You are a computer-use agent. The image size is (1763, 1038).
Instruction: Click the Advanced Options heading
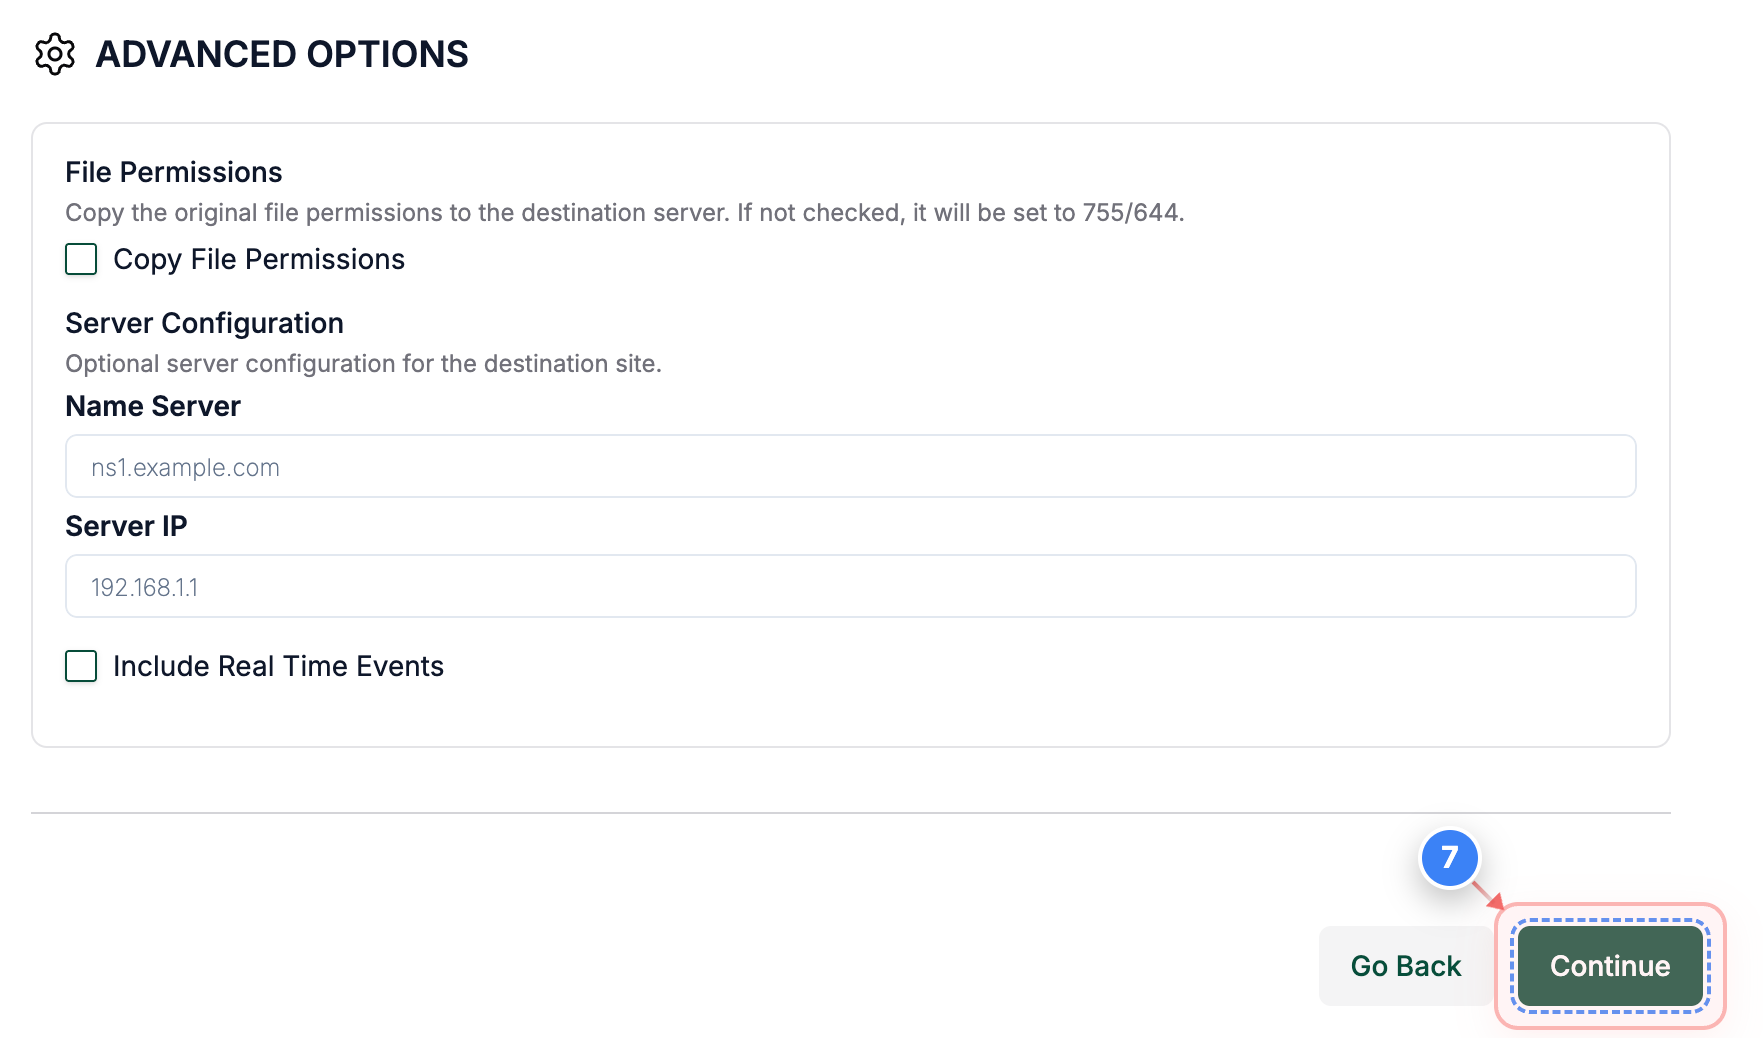click(x=283, y=54)
